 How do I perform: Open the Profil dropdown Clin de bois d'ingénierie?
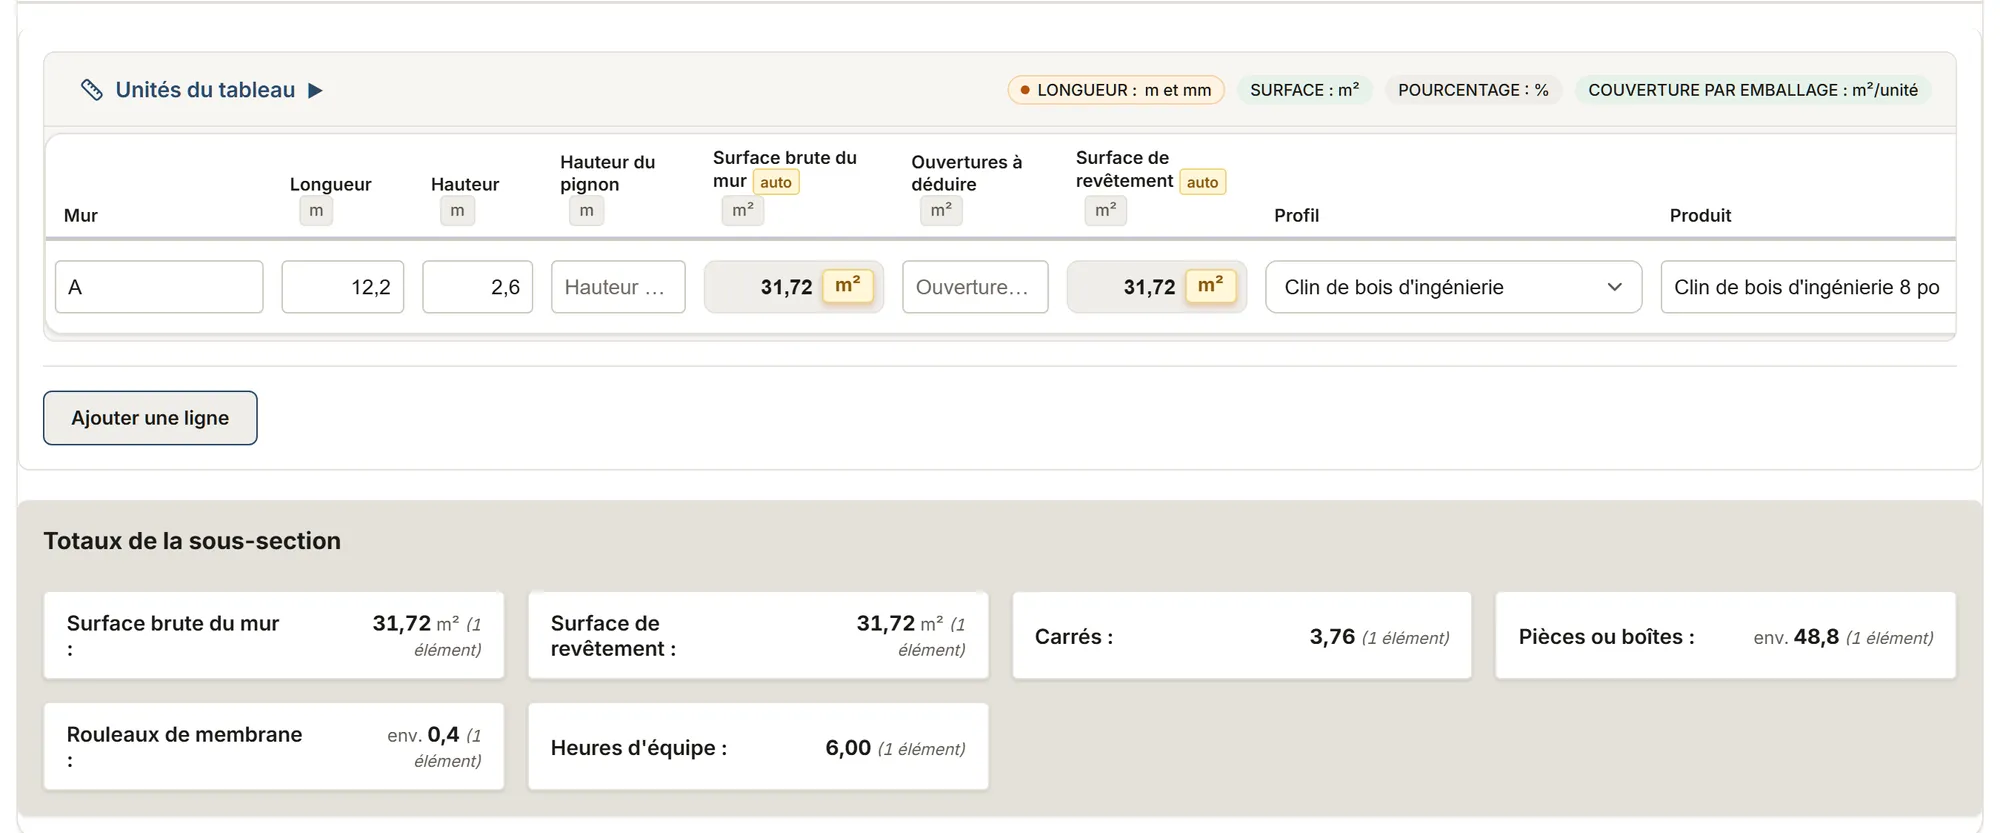click(x=1453, y=287)
